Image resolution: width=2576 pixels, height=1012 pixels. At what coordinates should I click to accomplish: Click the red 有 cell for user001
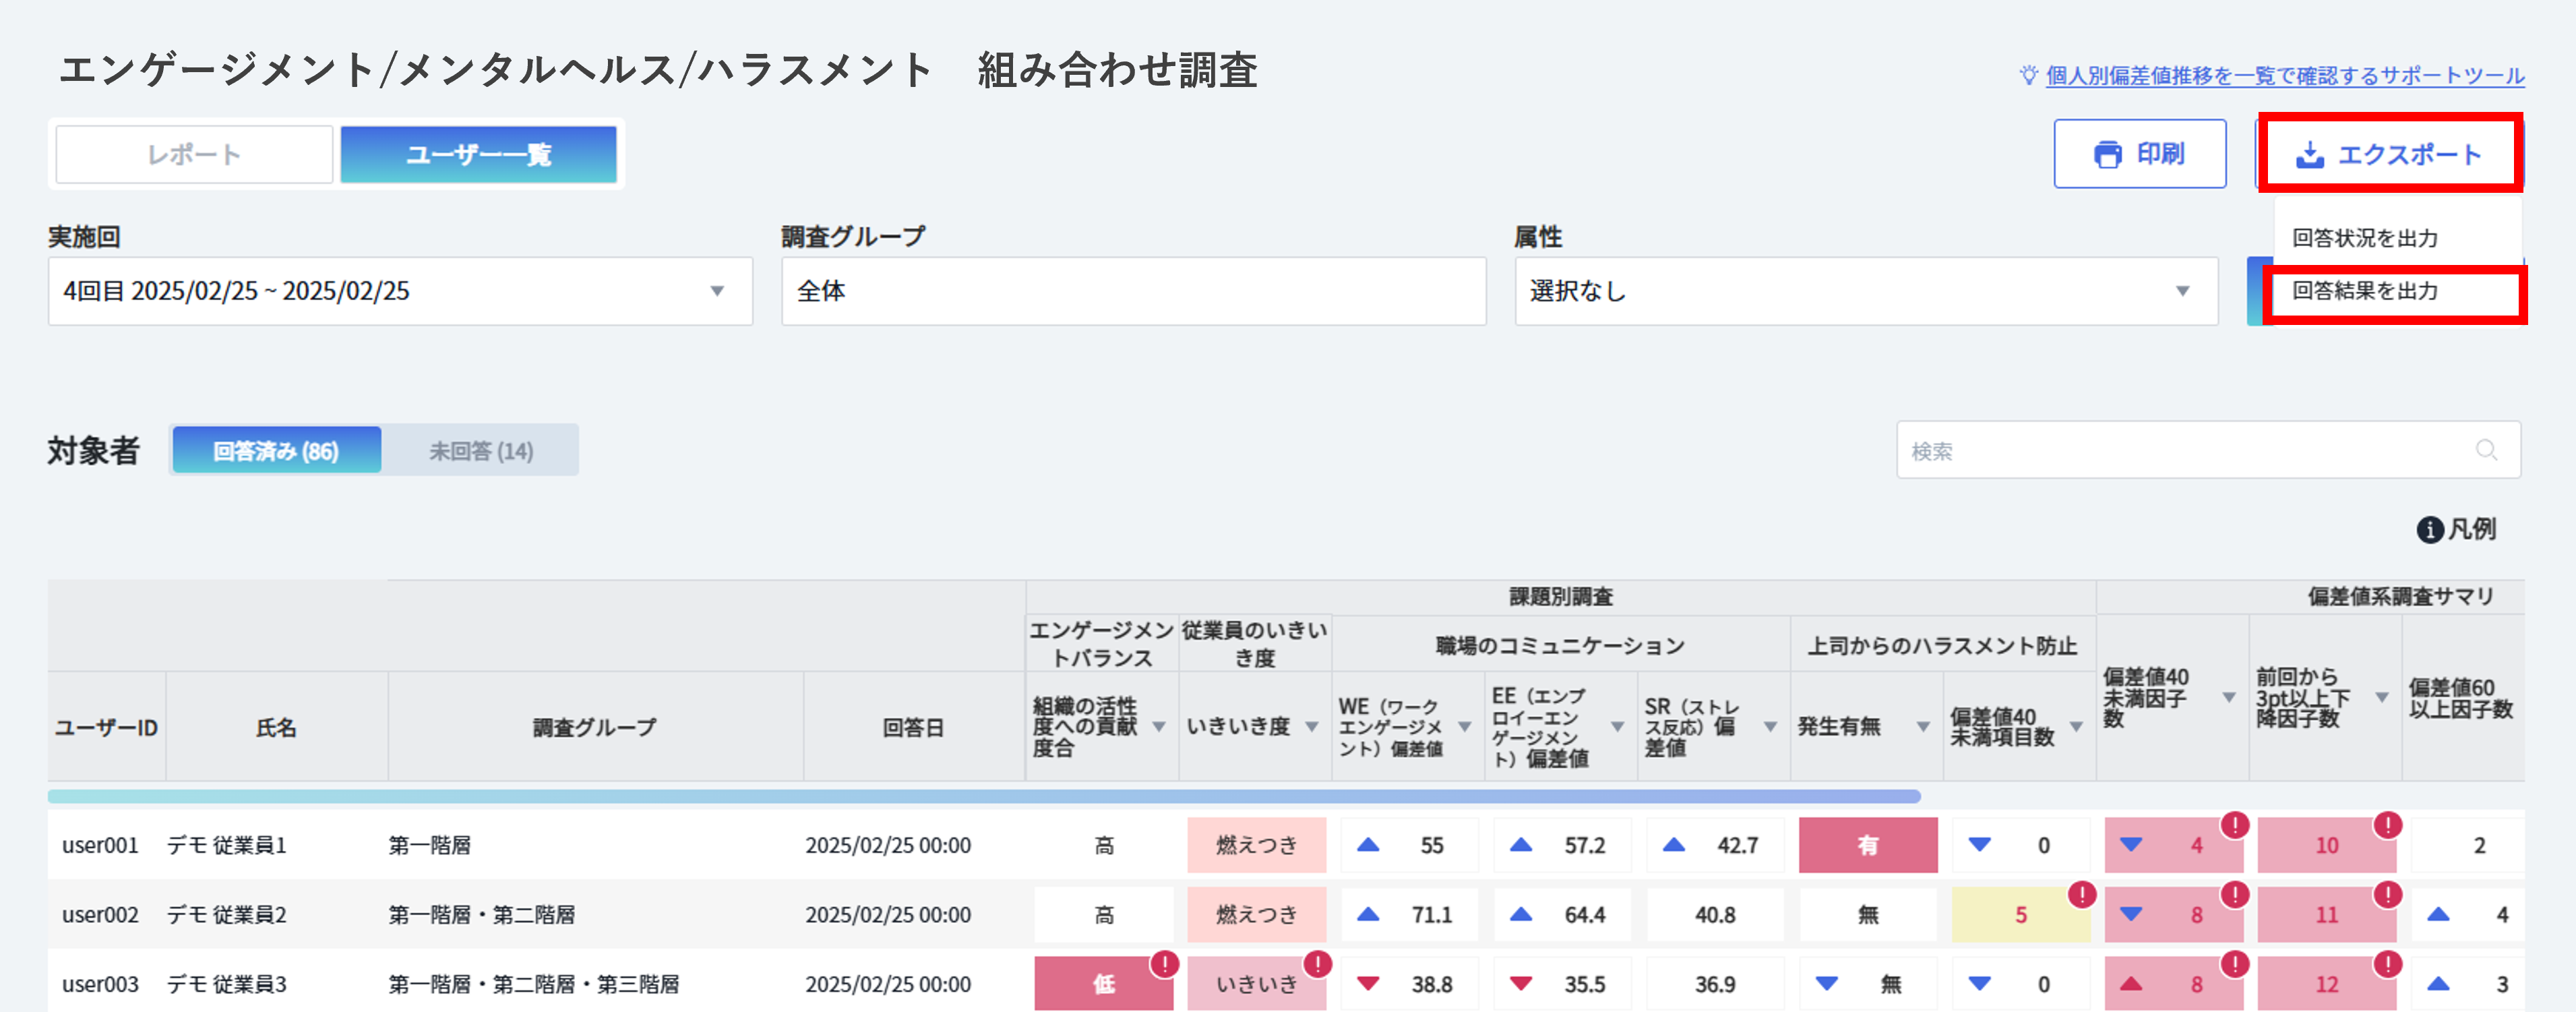1868,845
